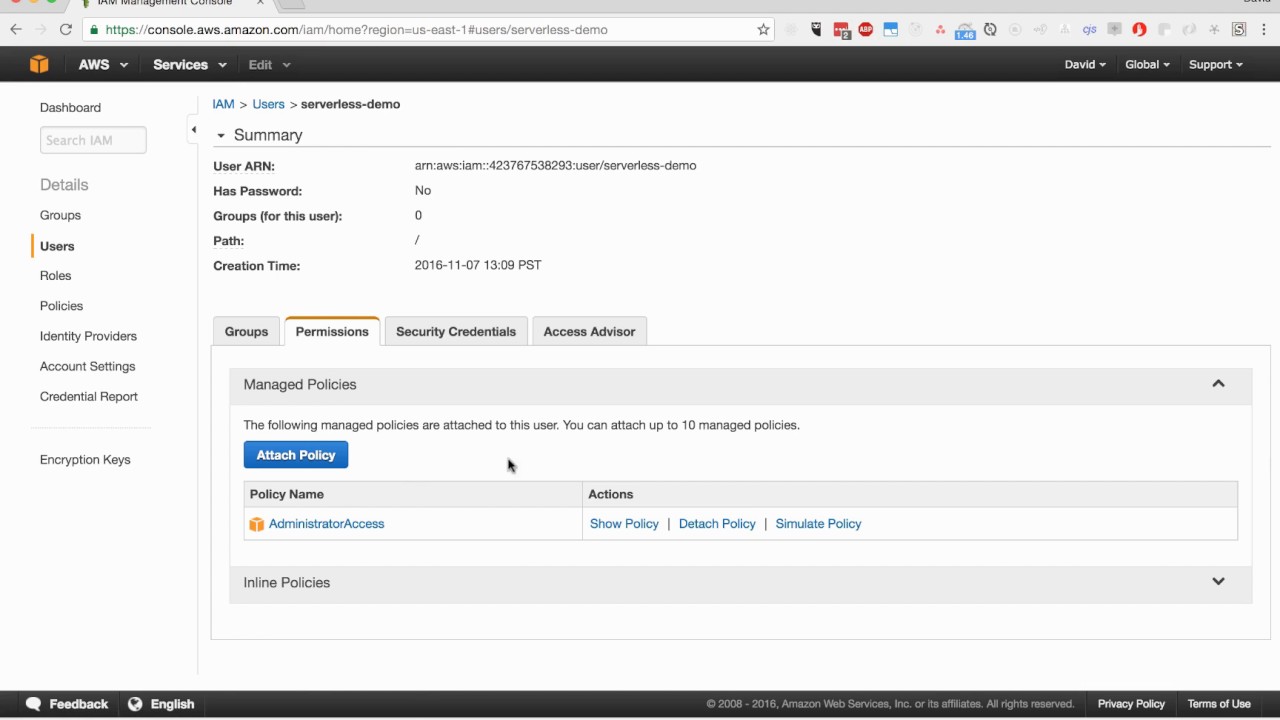Click the blue window extension icon
This screenshot has height=720, width=1280.
tap(891, 30)
